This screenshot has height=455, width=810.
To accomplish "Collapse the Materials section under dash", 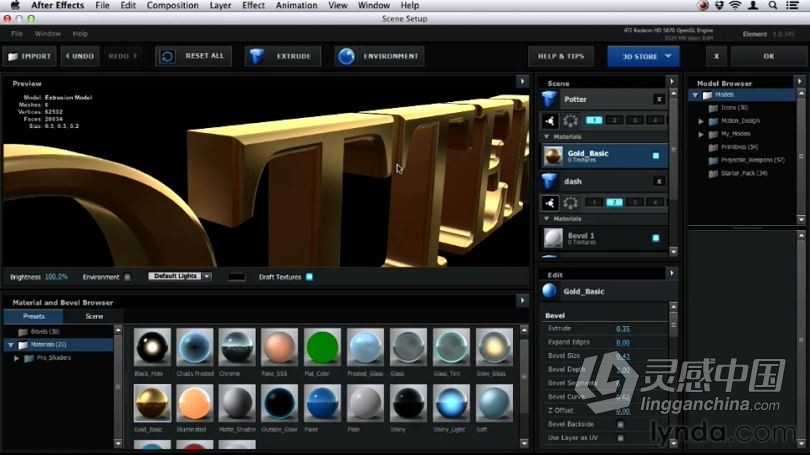I will pyautogui.click(x=547, y=219).
